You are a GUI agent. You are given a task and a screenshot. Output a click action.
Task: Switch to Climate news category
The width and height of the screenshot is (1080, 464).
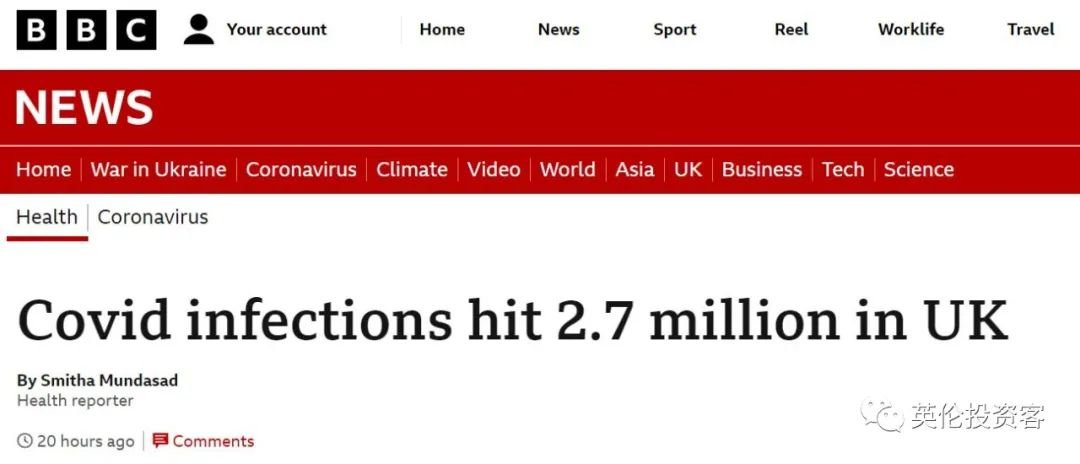[411, 170]
